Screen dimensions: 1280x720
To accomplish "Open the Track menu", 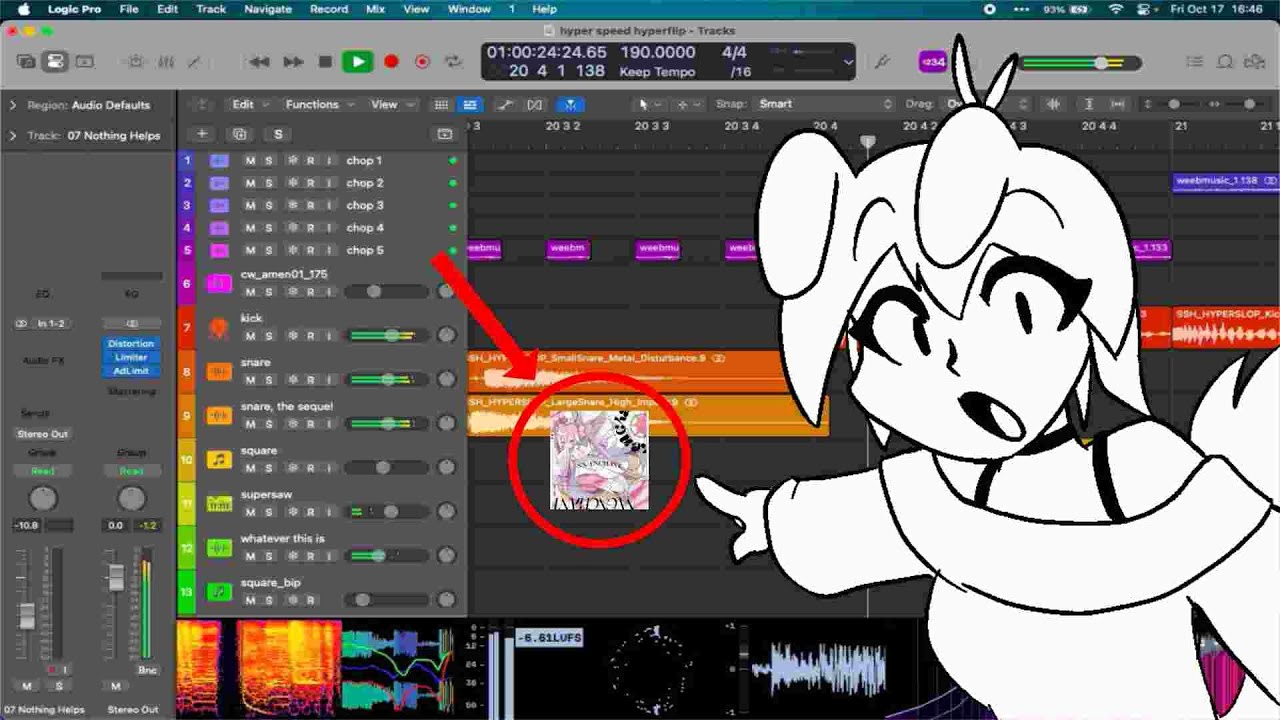I will (x=211, y=9).
